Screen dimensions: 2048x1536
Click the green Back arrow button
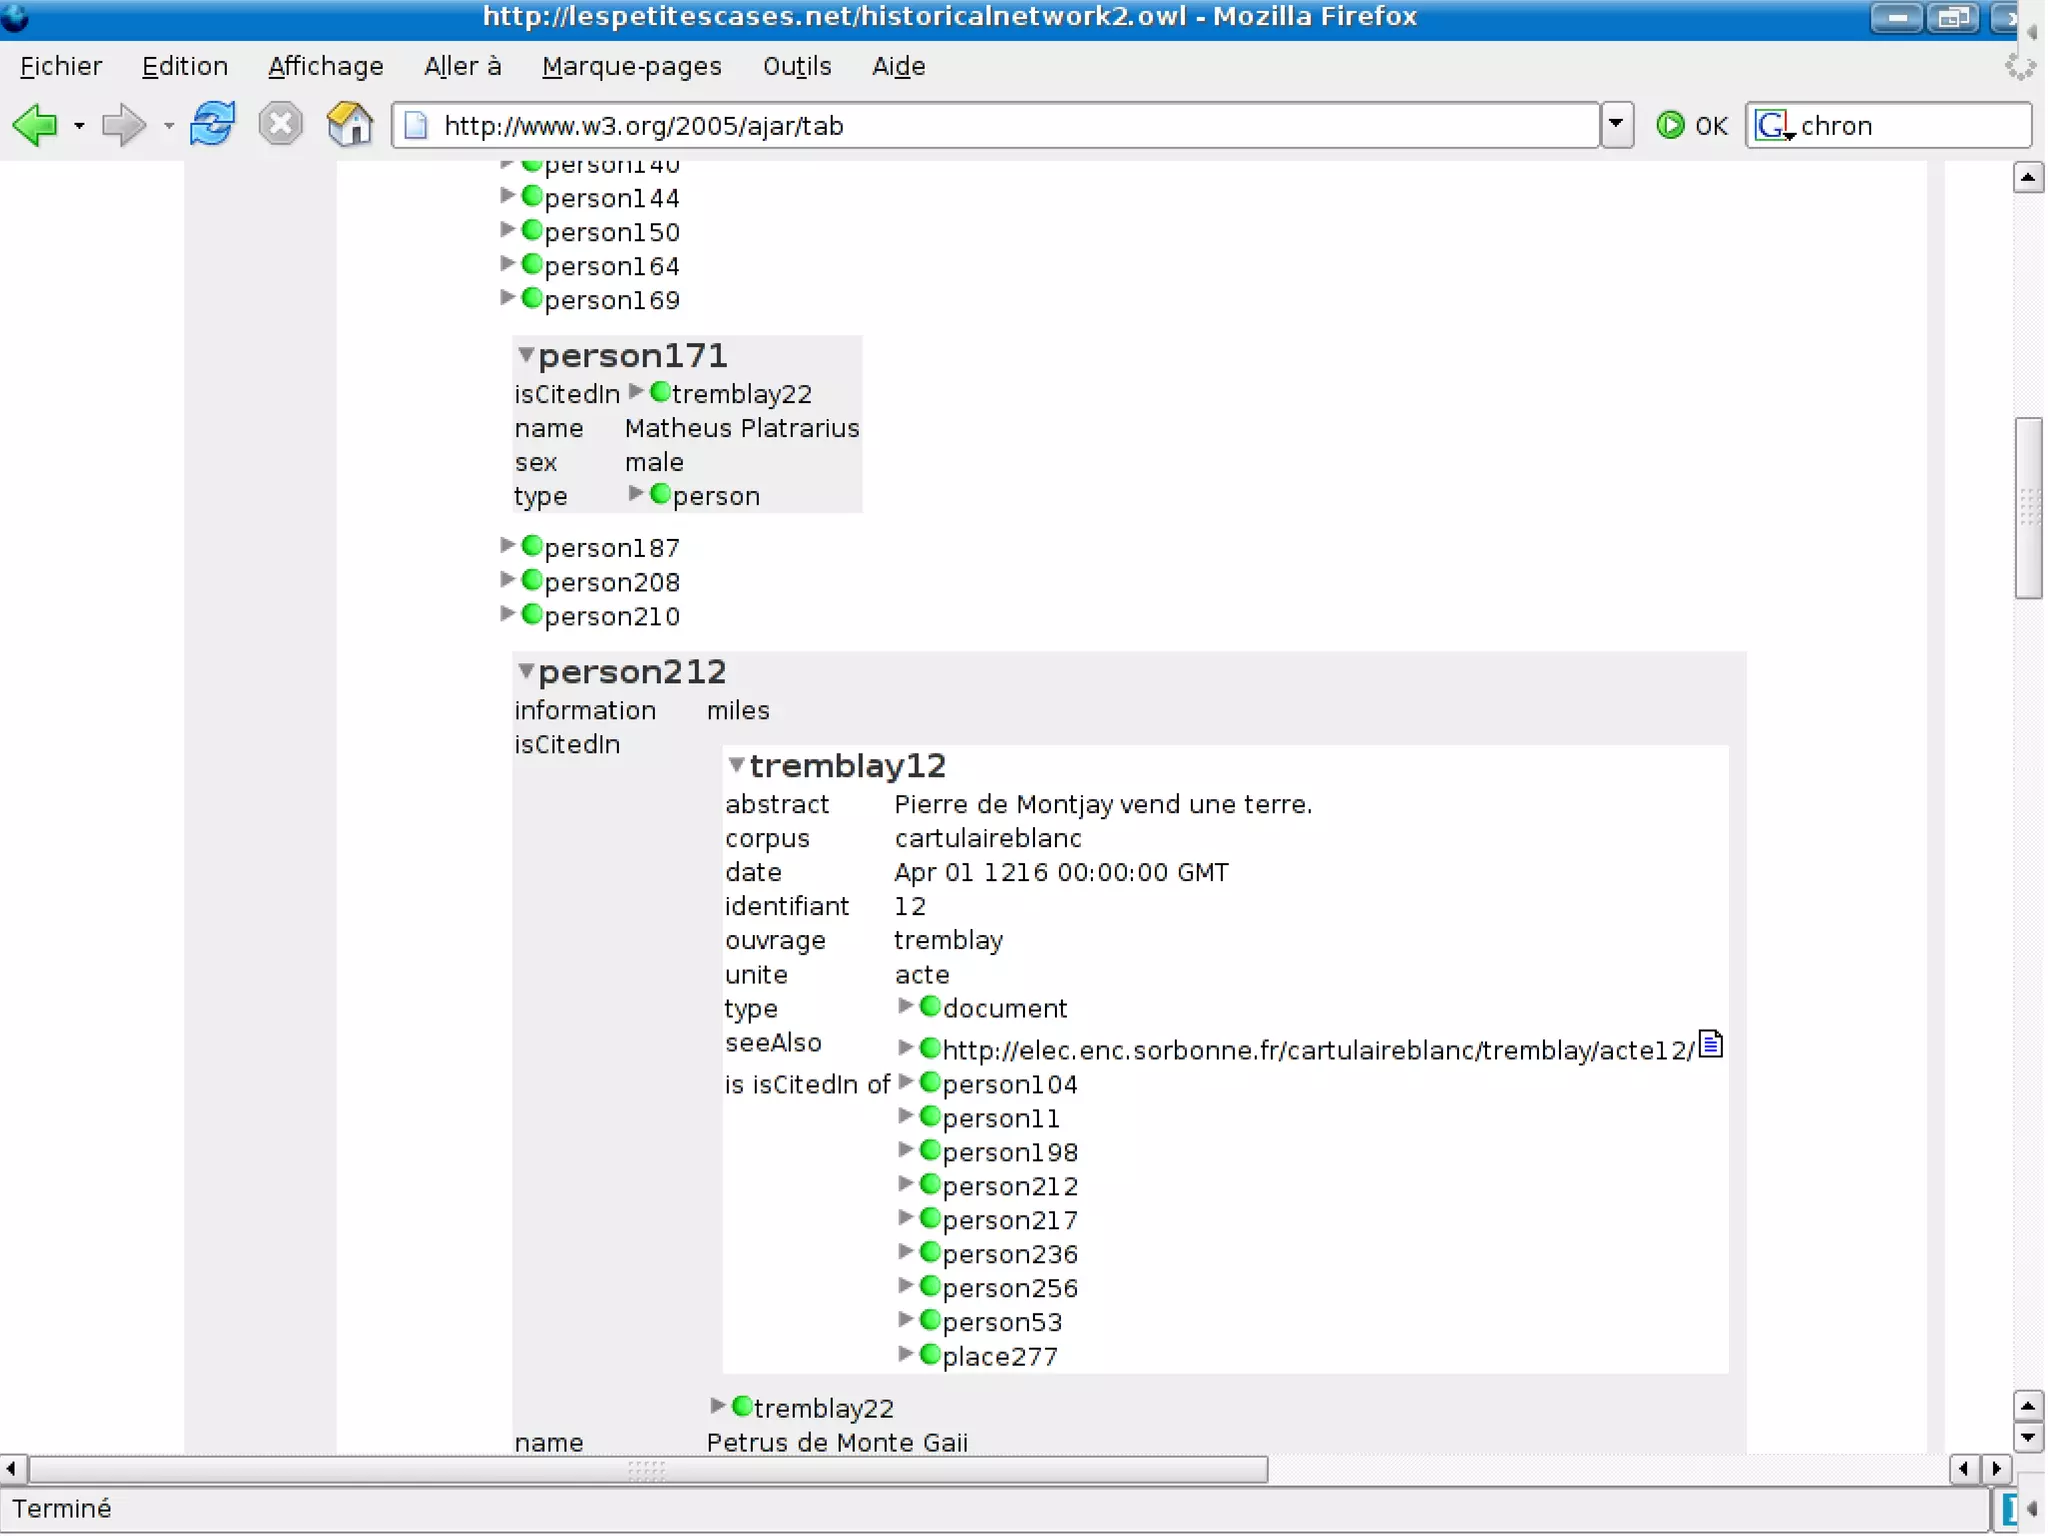click(x=34, y=125)
